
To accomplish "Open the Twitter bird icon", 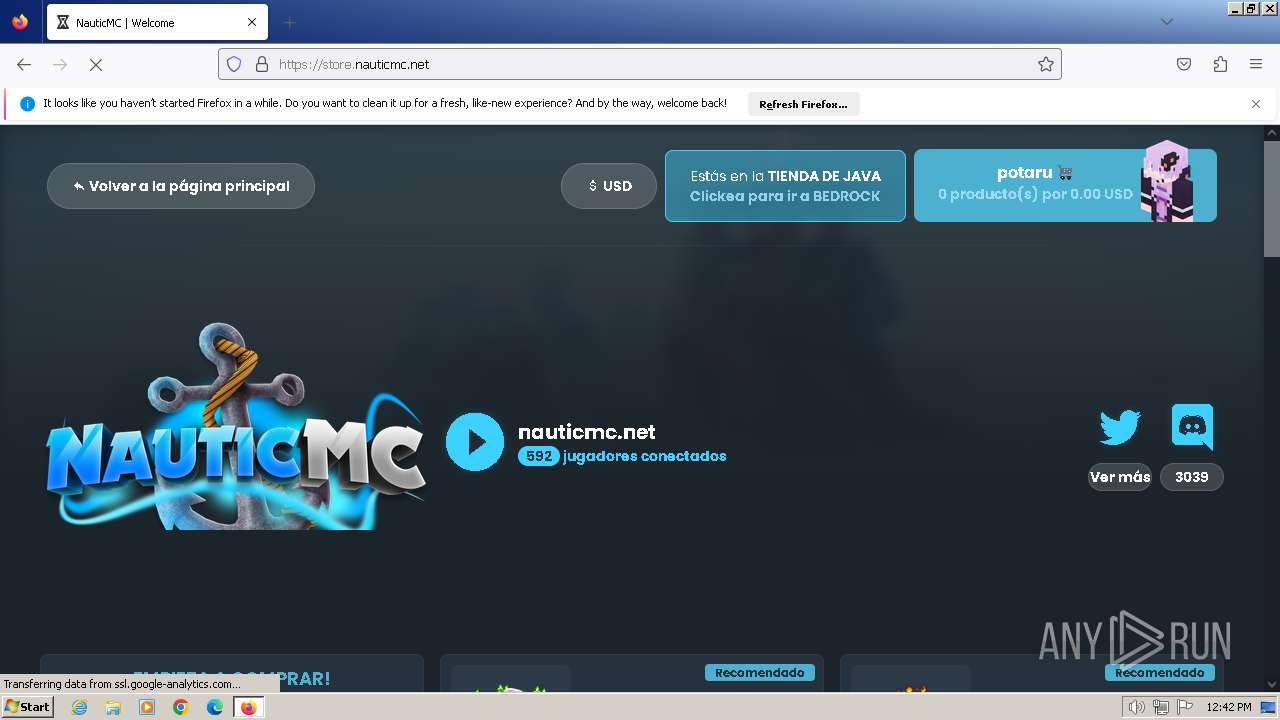I will [x=1120, y=427].
